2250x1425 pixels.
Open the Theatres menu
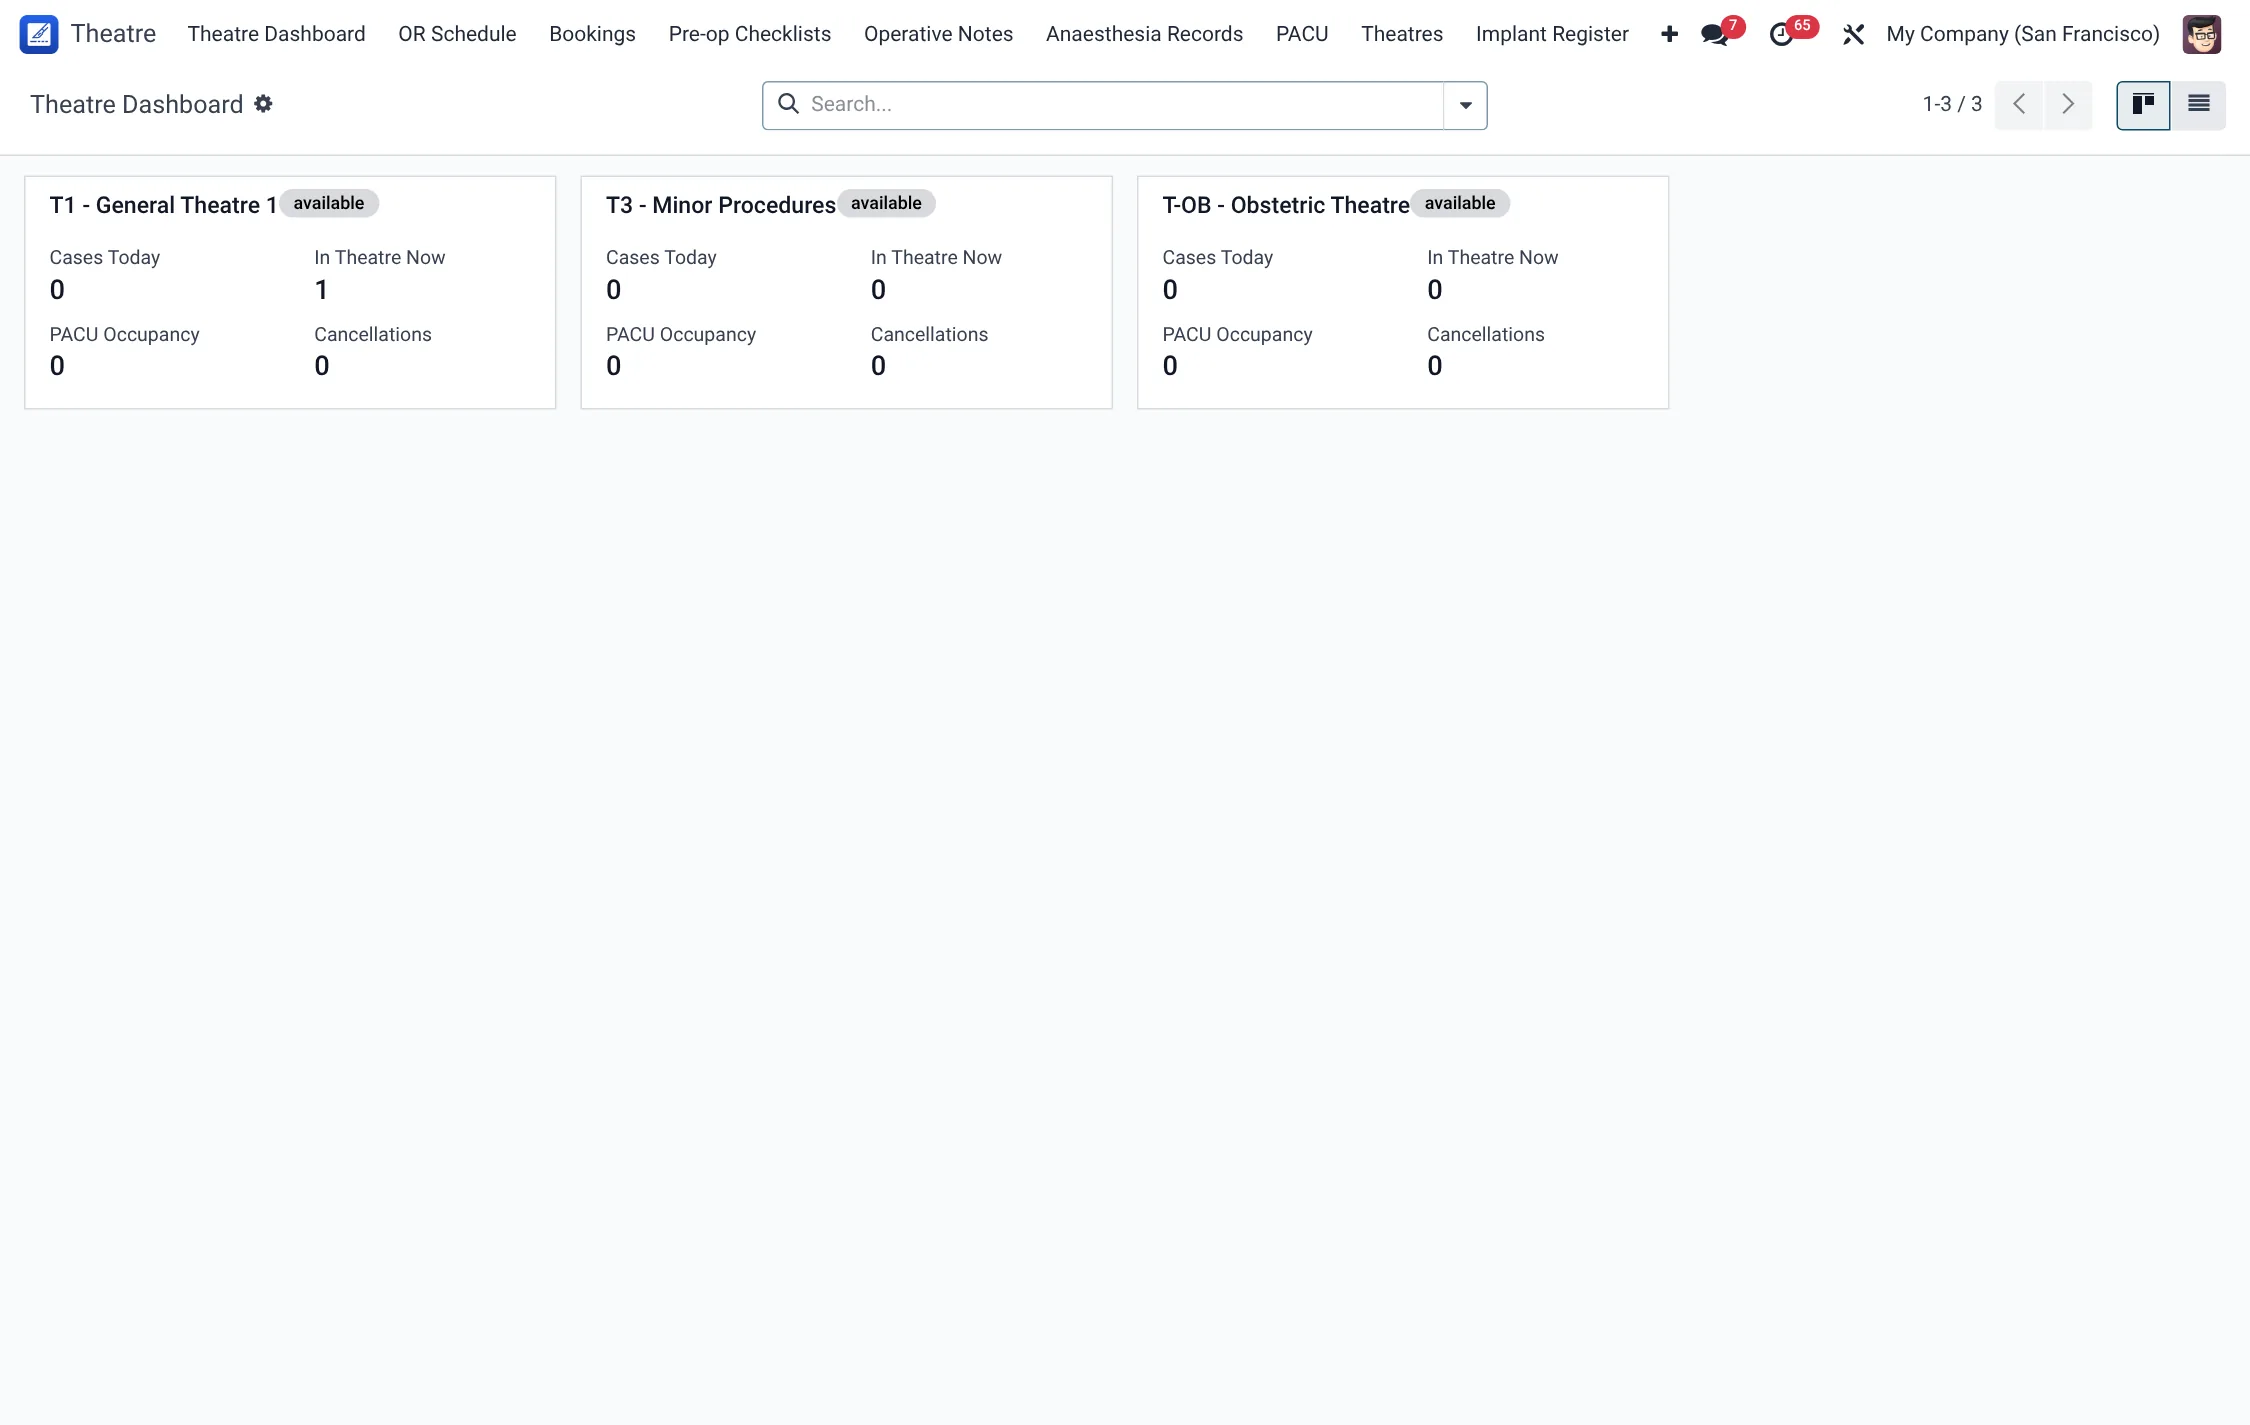tap(1402, 34)
